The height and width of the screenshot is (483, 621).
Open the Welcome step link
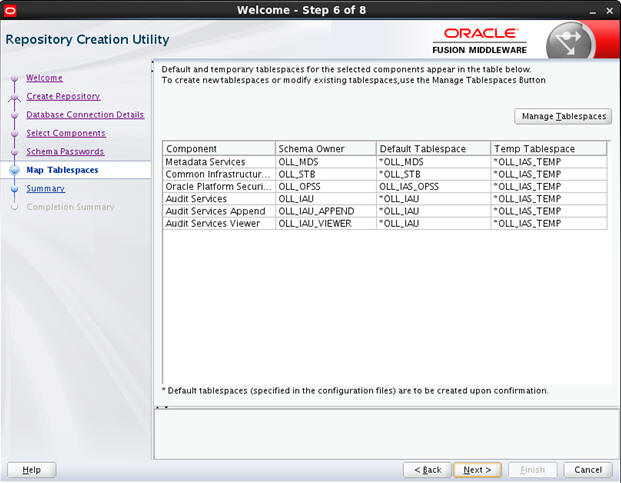[x=44, y=78]
